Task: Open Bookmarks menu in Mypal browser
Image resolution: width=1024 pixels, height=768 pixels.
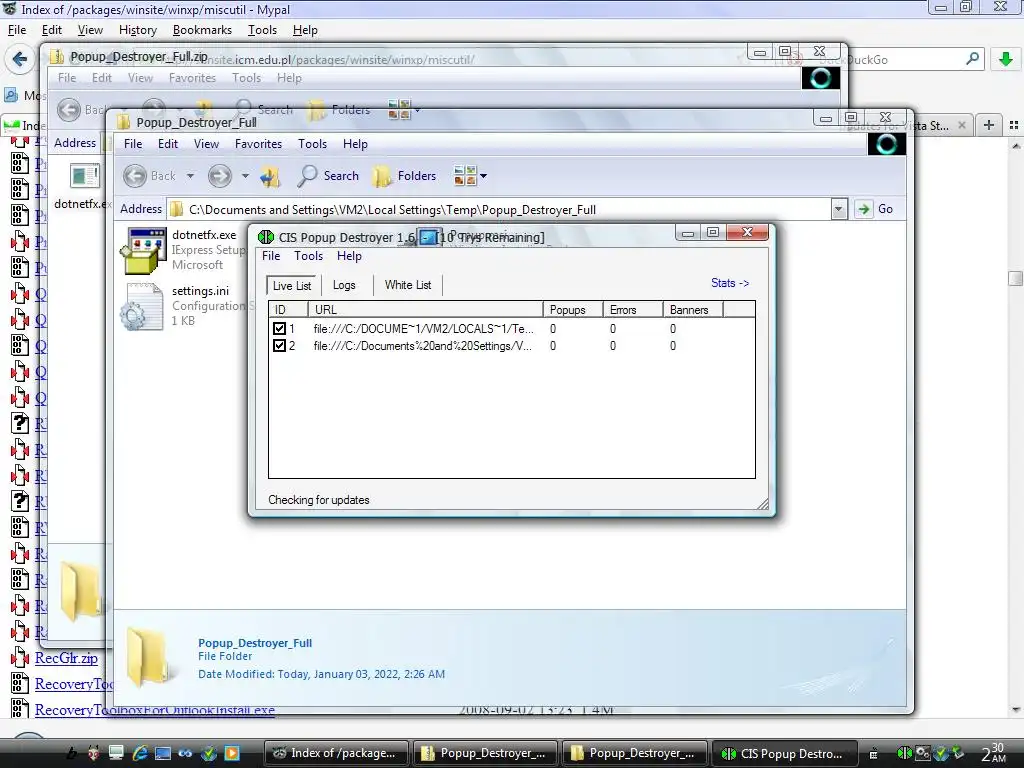Action: click(202, 30)
